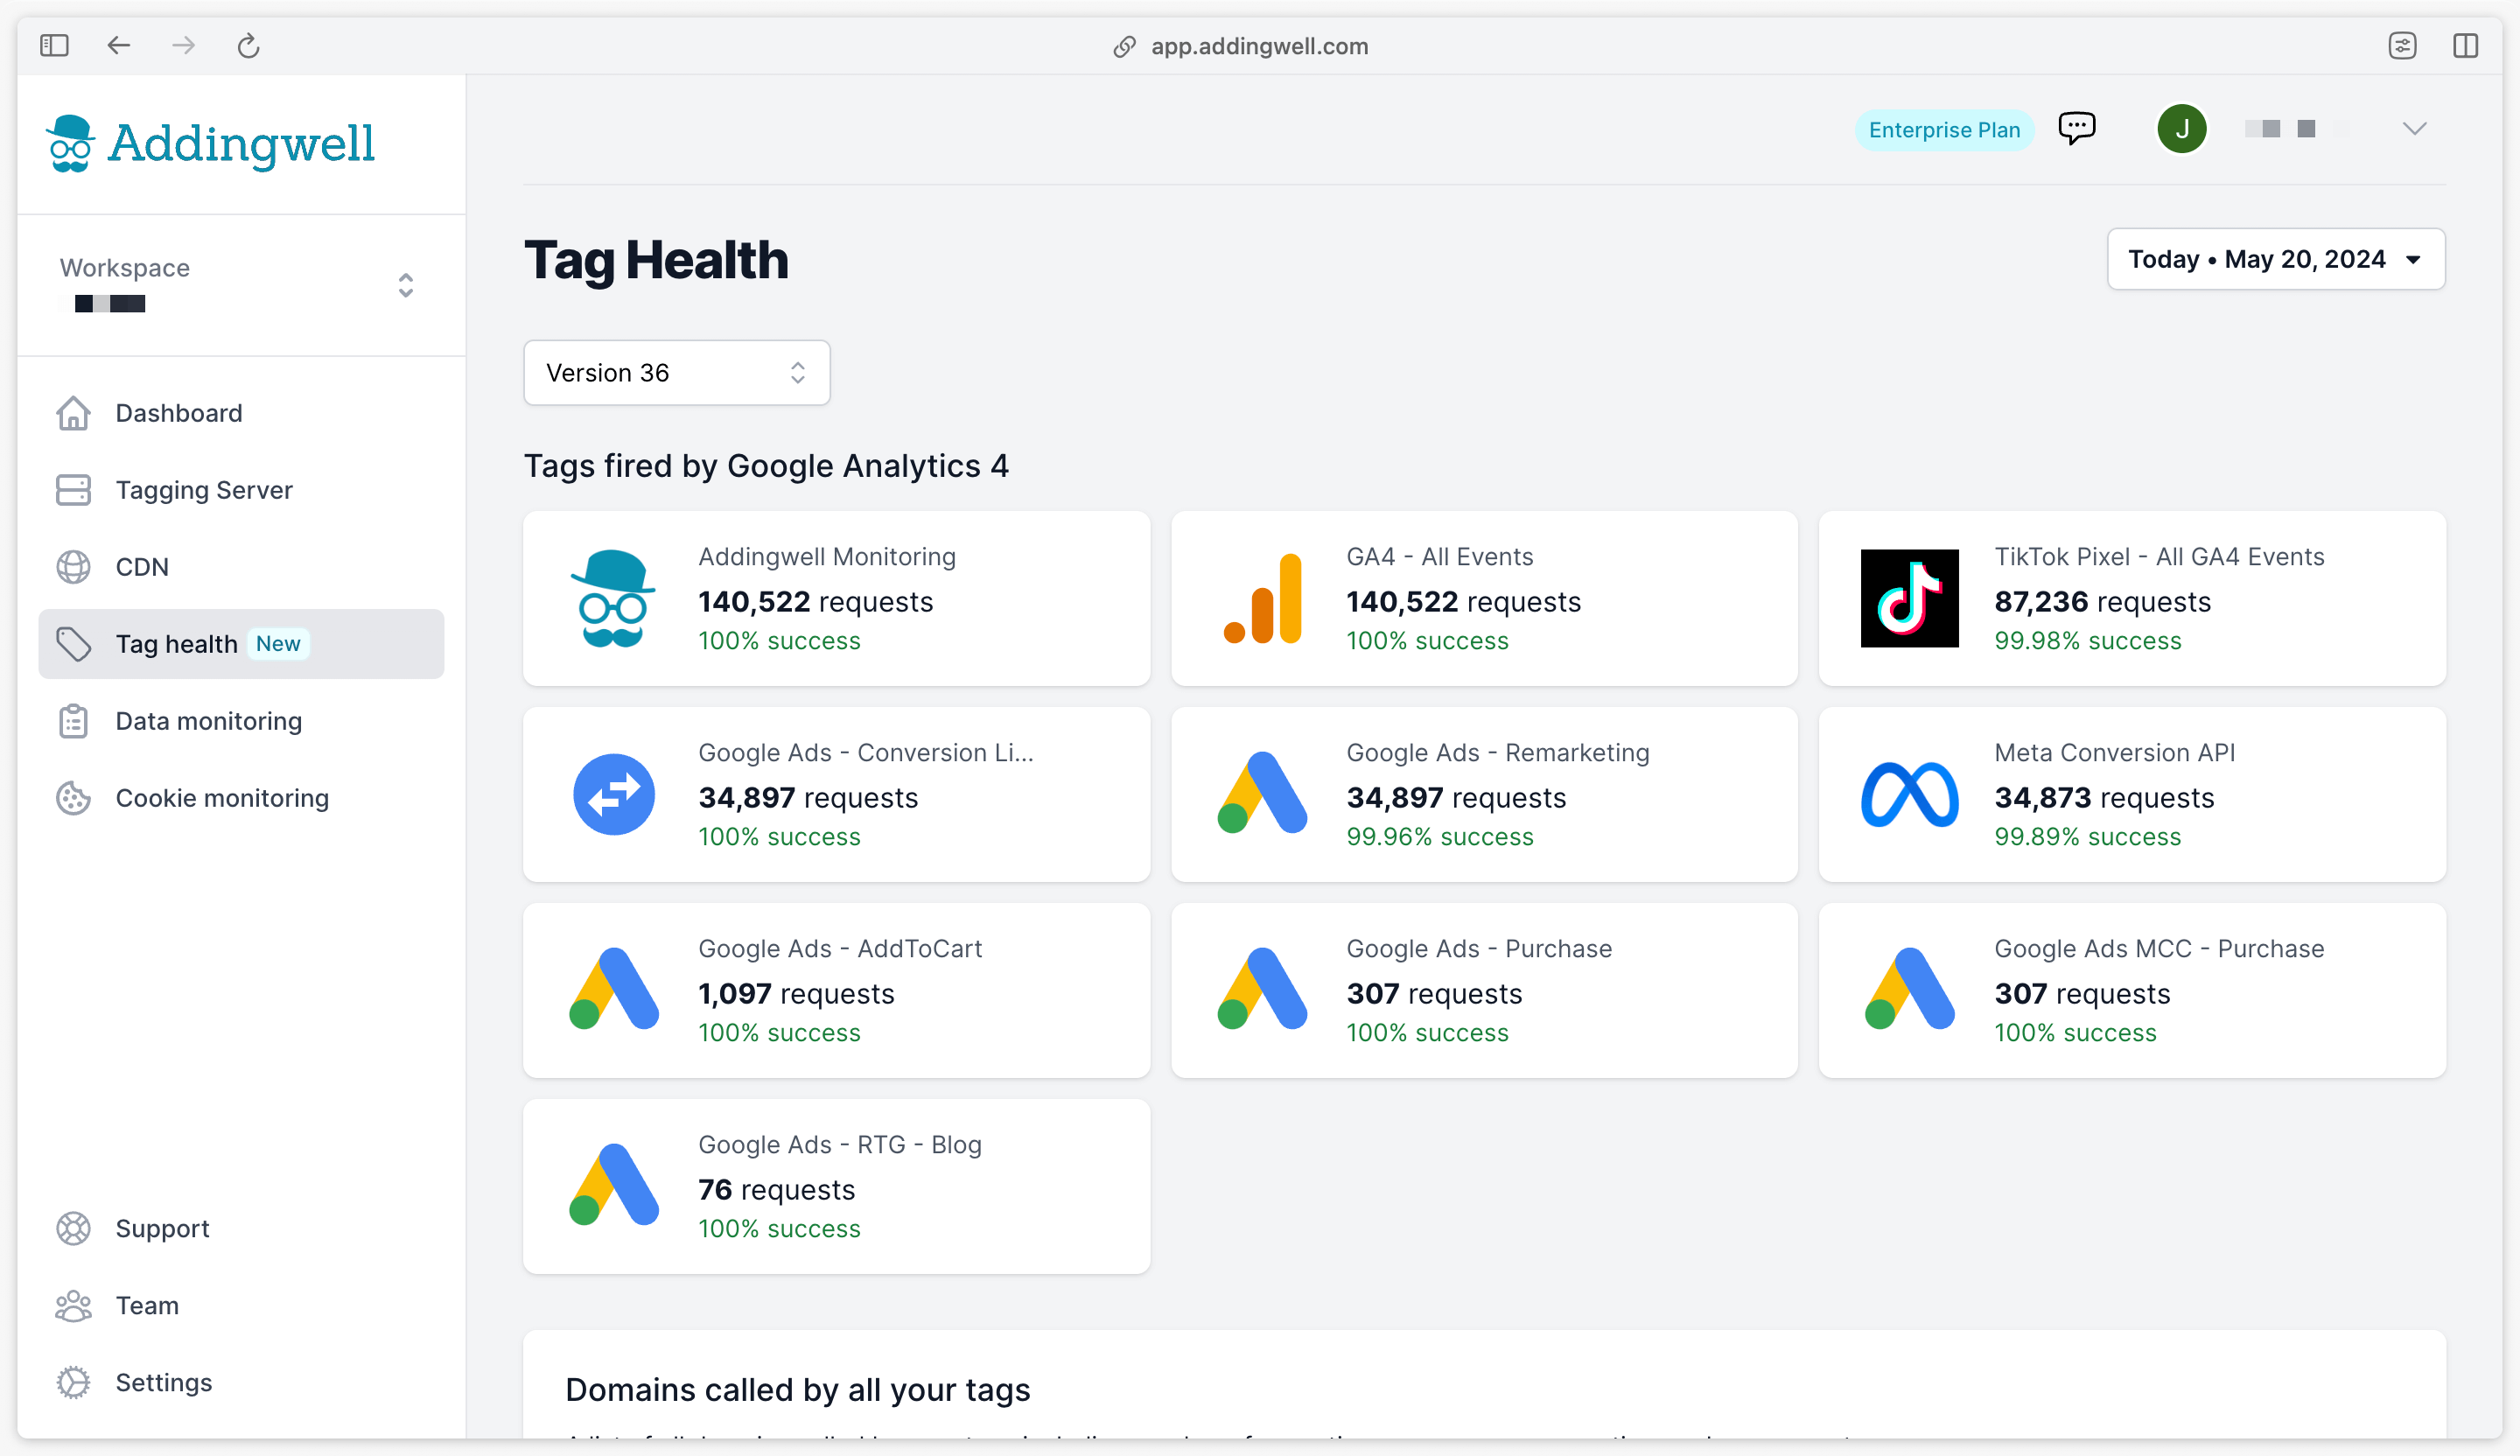Click the Data monitoring clipboard icon
The width and height of the screenshot is (2520, 1456).
pos(73,721)
